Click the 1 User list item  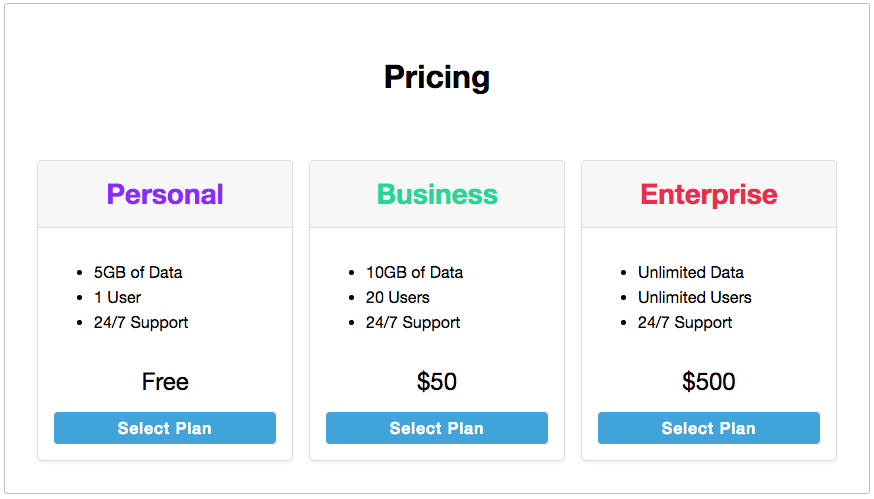pyautogui.click(x=117, y=297)
